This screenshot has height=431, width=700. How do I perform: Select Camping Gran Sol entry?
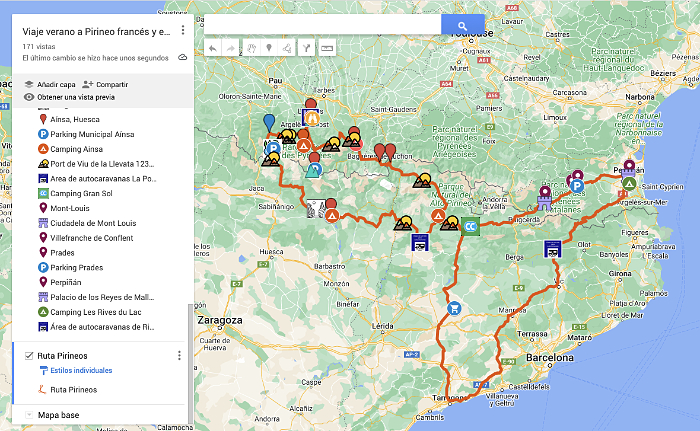coord(81,193)
